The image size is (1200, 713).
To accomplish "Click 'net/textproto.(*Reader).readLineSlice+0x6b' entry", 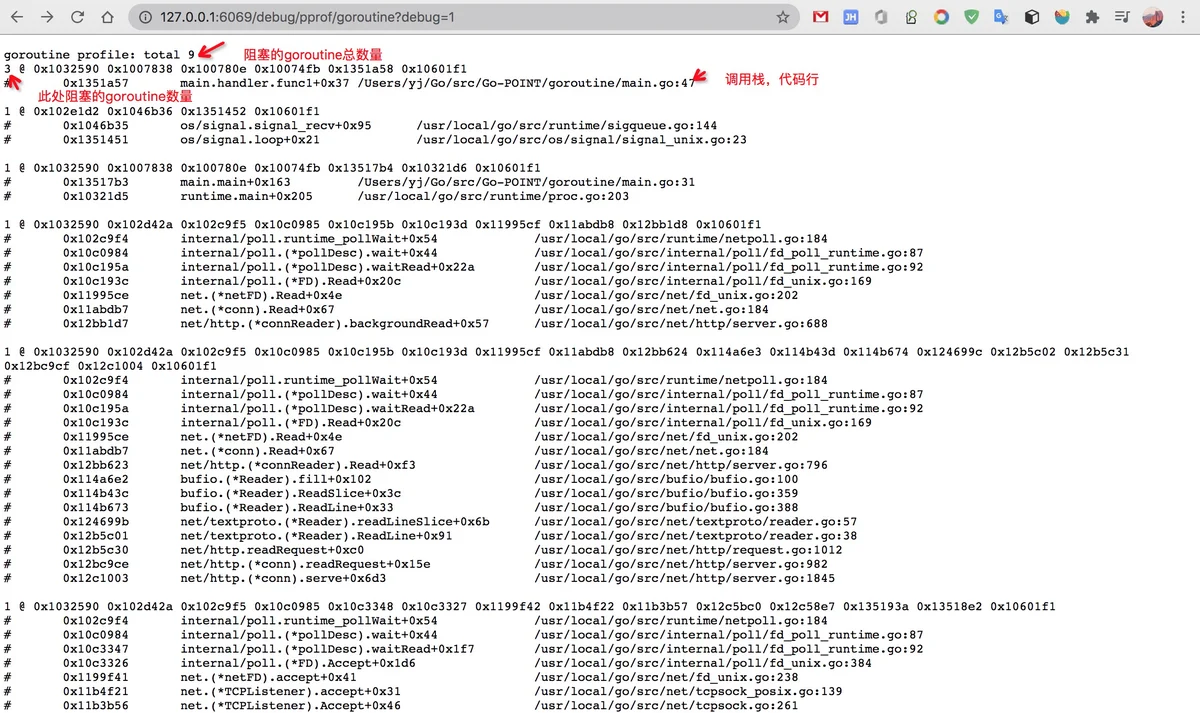I will 335,522.
